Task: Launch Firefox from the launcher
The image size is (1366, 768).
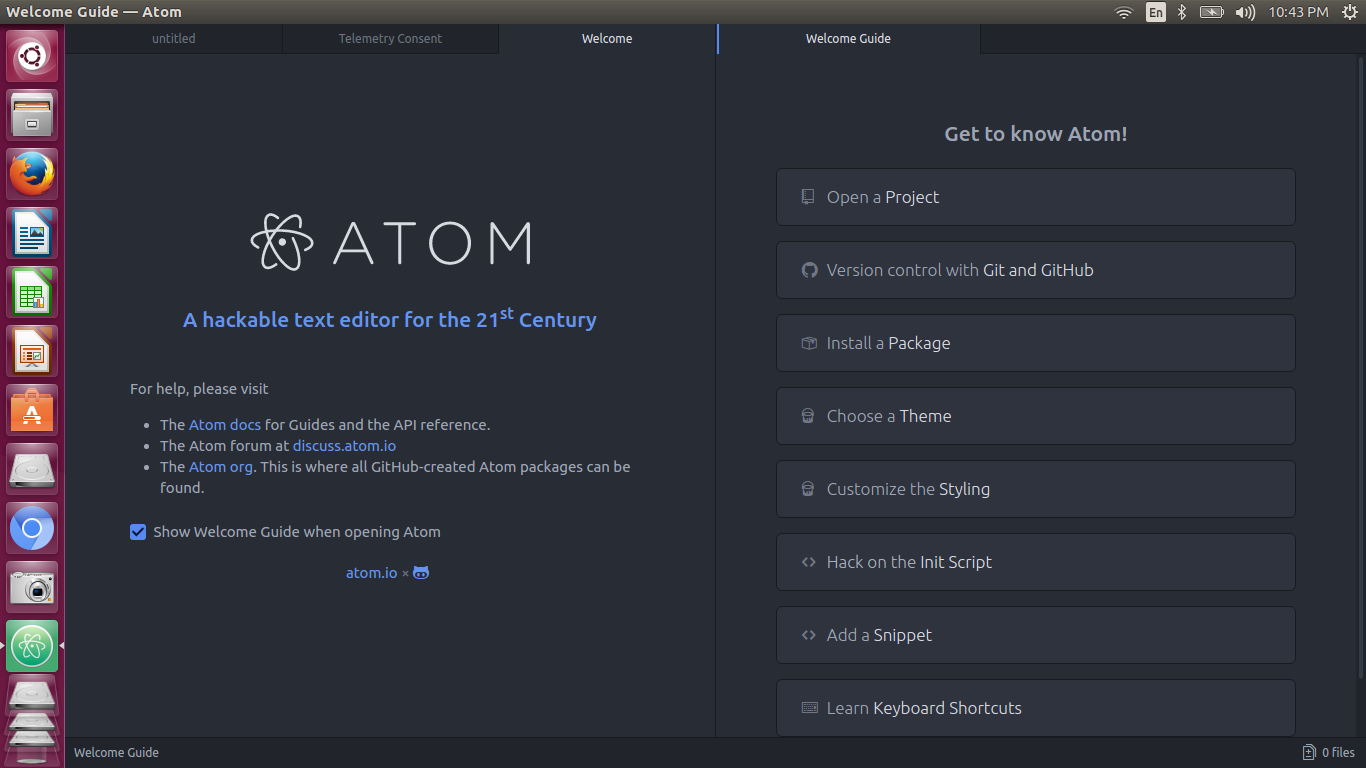Action: pos(32,174)
